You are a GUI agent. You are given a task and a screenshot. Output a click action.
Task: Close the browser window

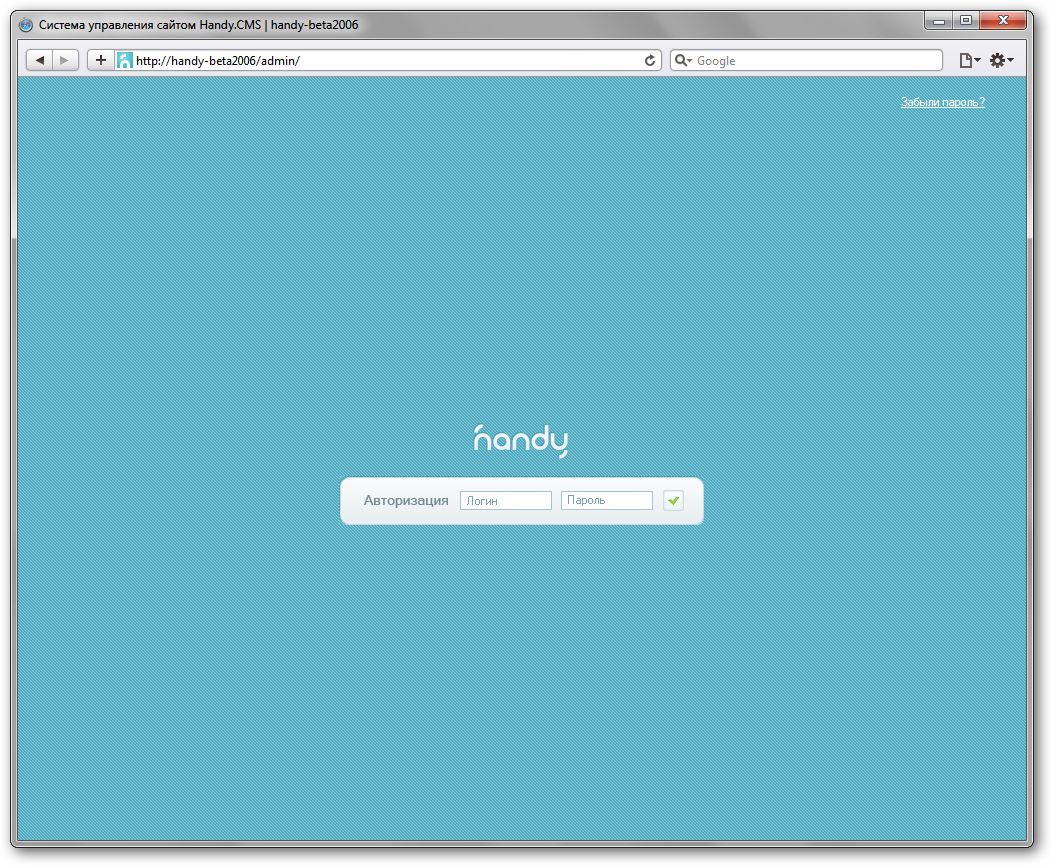1004,20
